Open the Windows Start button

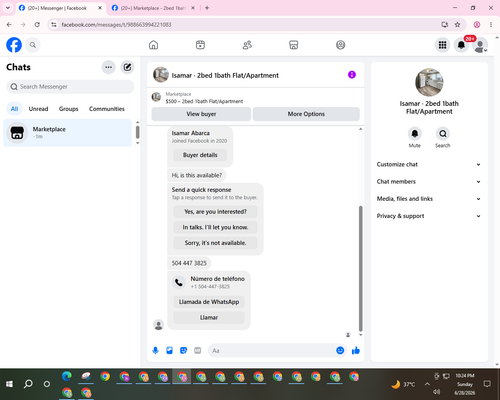[9, 384]
